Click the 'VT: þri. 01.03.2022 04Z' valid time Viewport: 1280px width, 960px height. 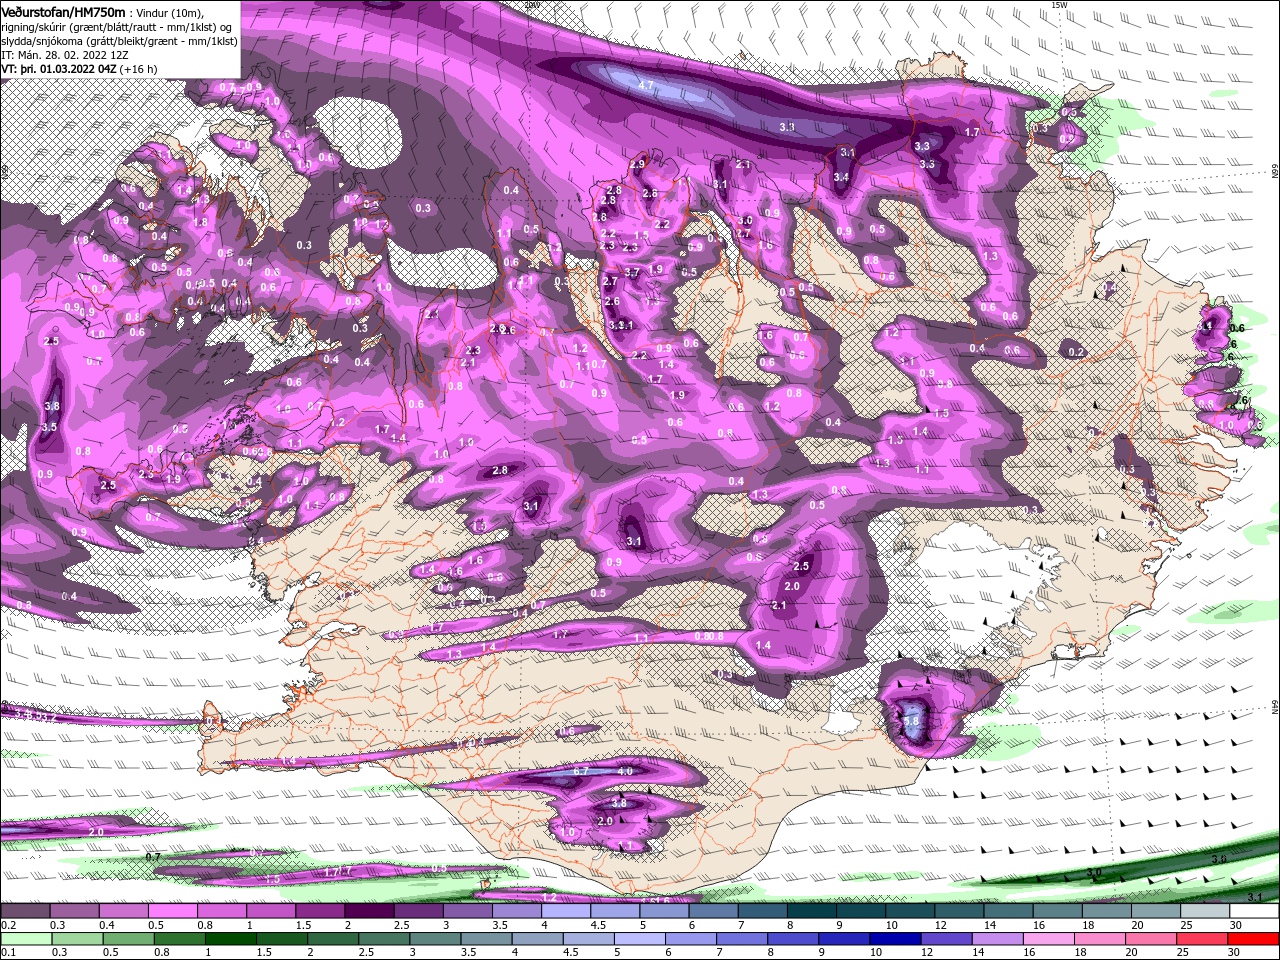[59, 69]
